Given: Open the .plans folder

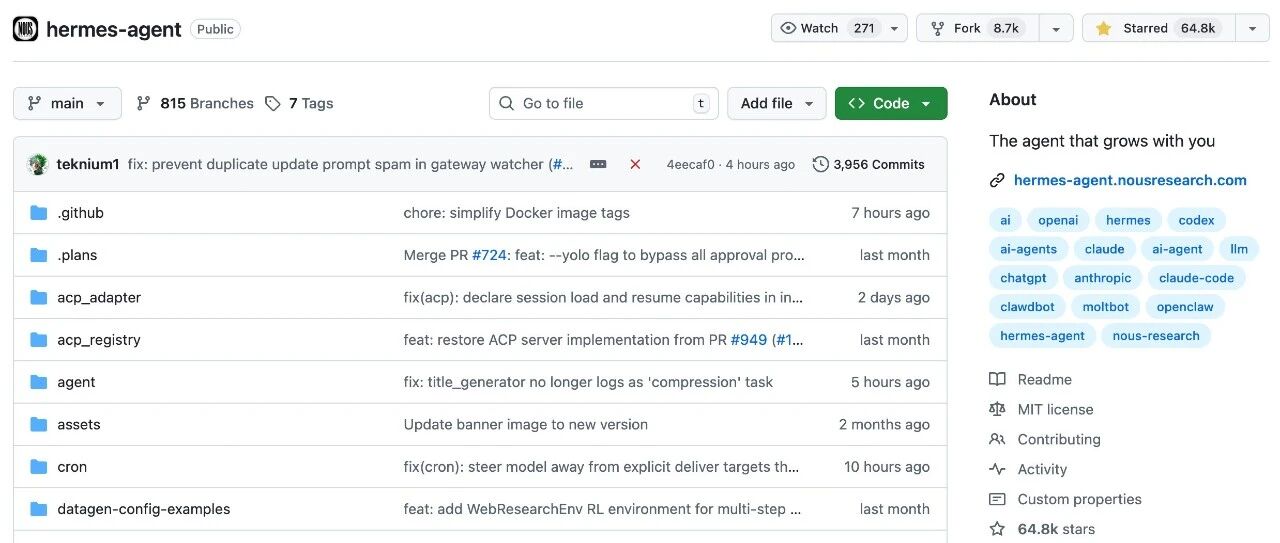Looking at the screenshot, I should point(77,255).
